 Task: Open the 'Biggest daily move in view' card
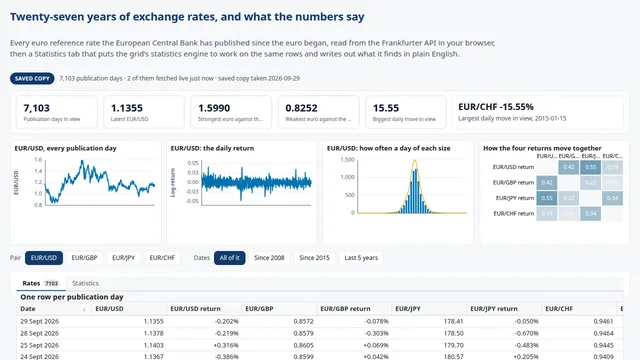[406, 112]
